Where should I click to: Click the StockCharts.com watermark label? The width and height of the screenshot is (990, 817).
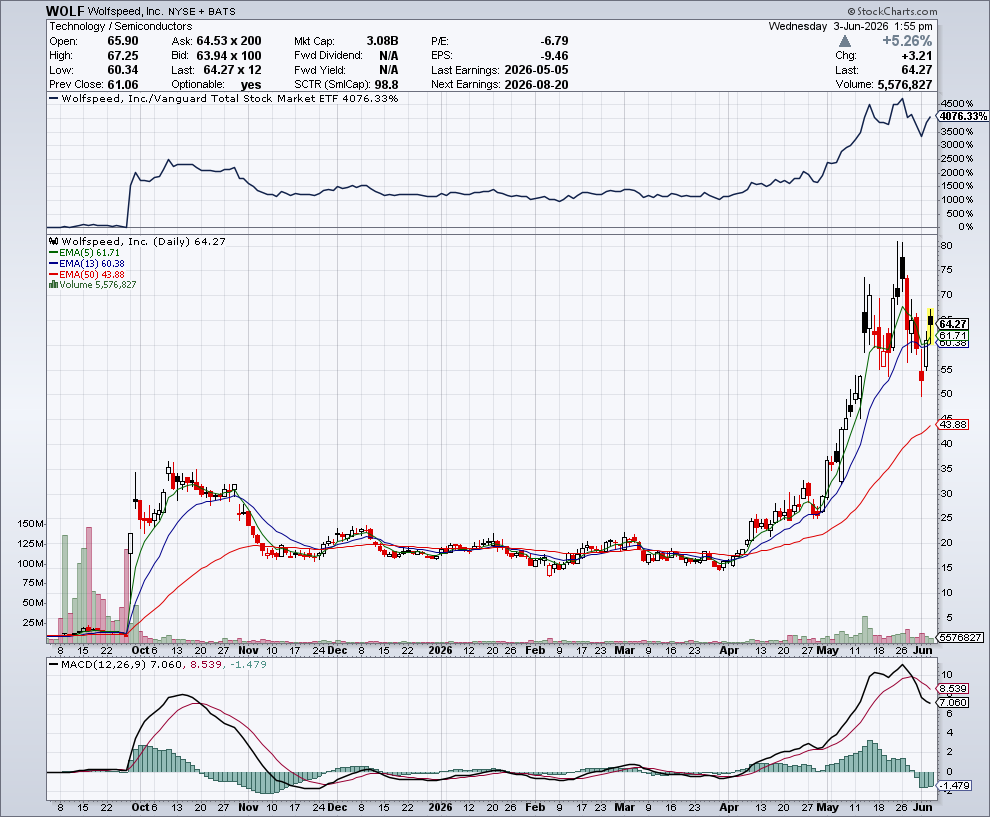[x=892, y=11]
